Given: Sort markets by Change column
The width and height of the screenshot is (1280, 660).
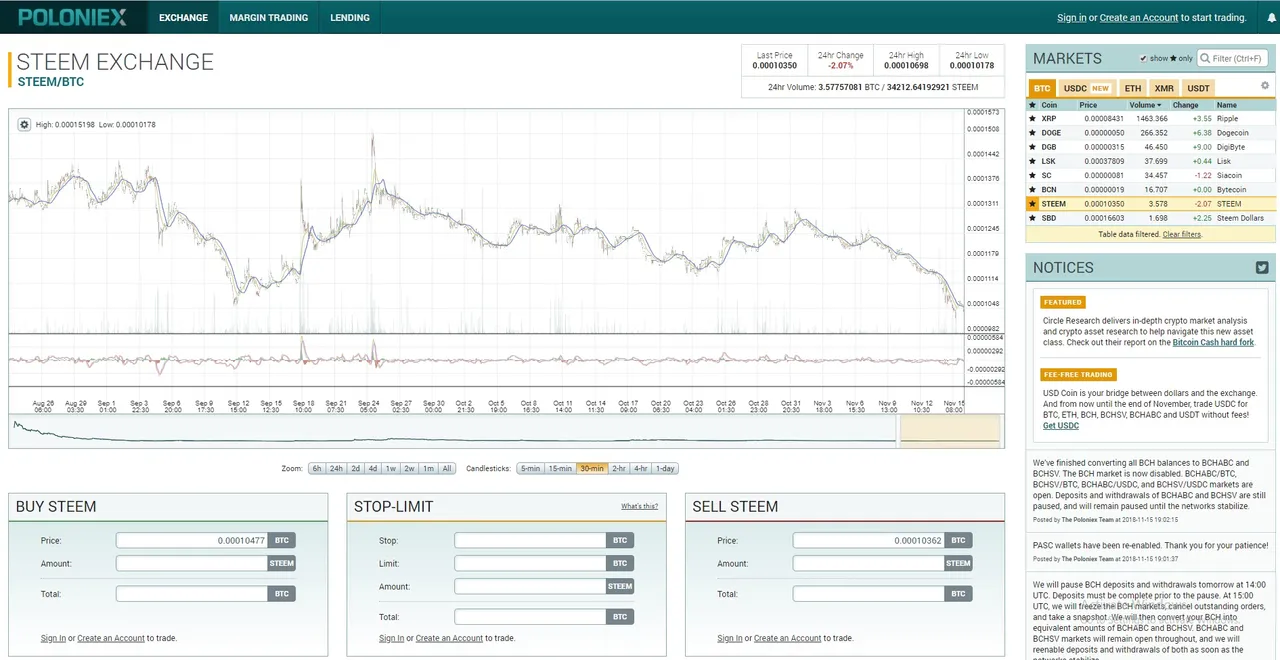Looking at the screenshot, I should click(x=1185, y=105).
